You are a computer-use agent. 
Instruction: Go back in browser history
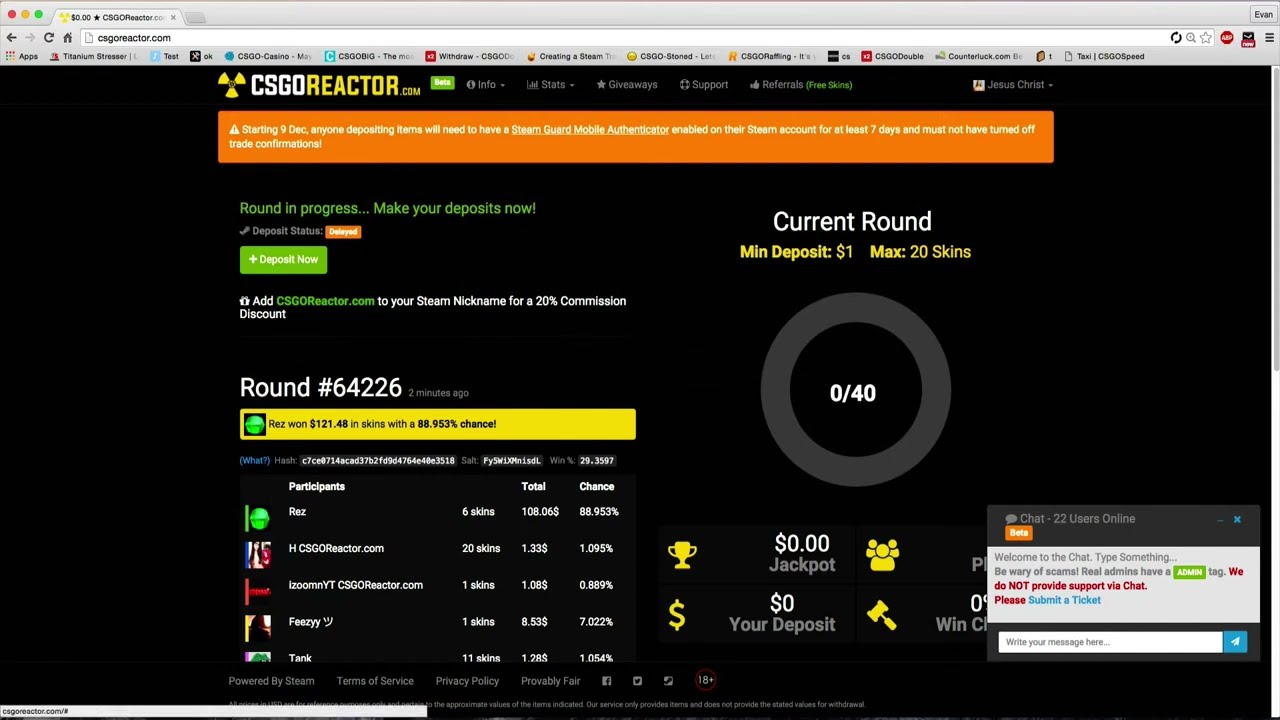(x=11, y=38)
